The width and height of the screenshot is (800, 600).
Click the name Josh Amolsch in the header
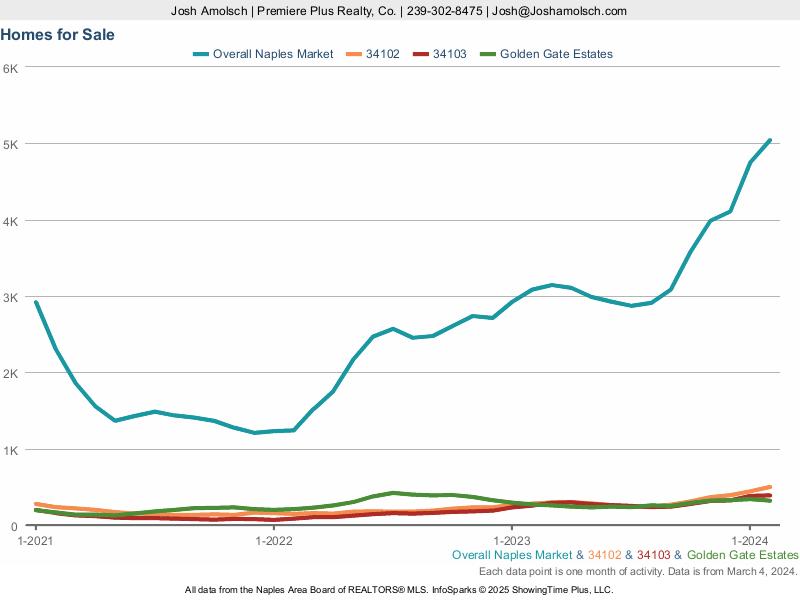tap(209, 11)
